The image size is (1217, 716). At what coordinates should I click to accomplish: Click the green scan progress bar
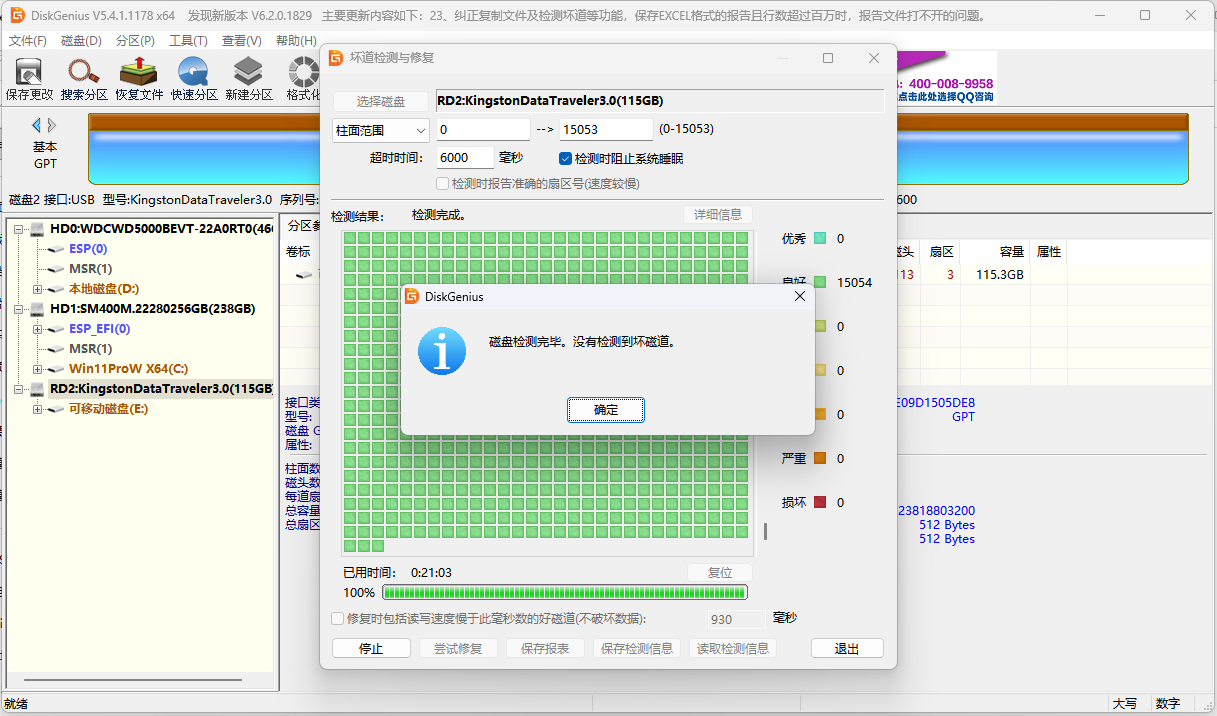pos(565,593)
